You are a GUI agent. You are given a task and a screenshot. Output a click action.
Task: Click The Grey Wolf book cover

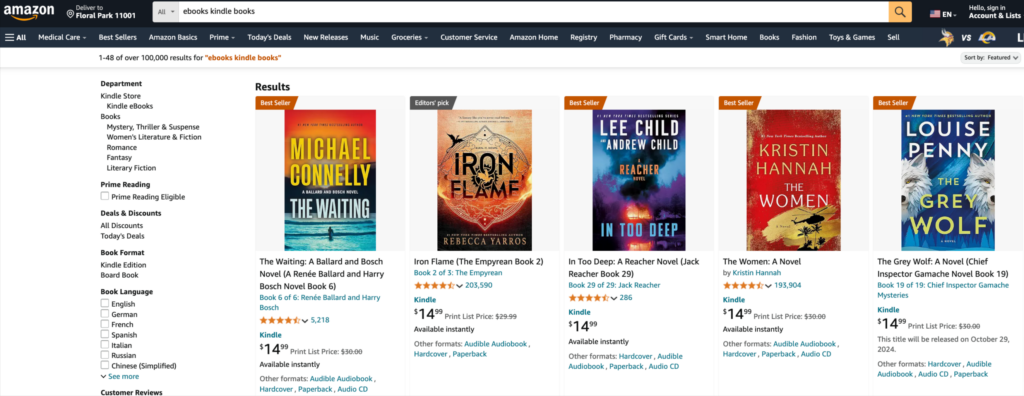pyautogui.click(x=948, y=180)
